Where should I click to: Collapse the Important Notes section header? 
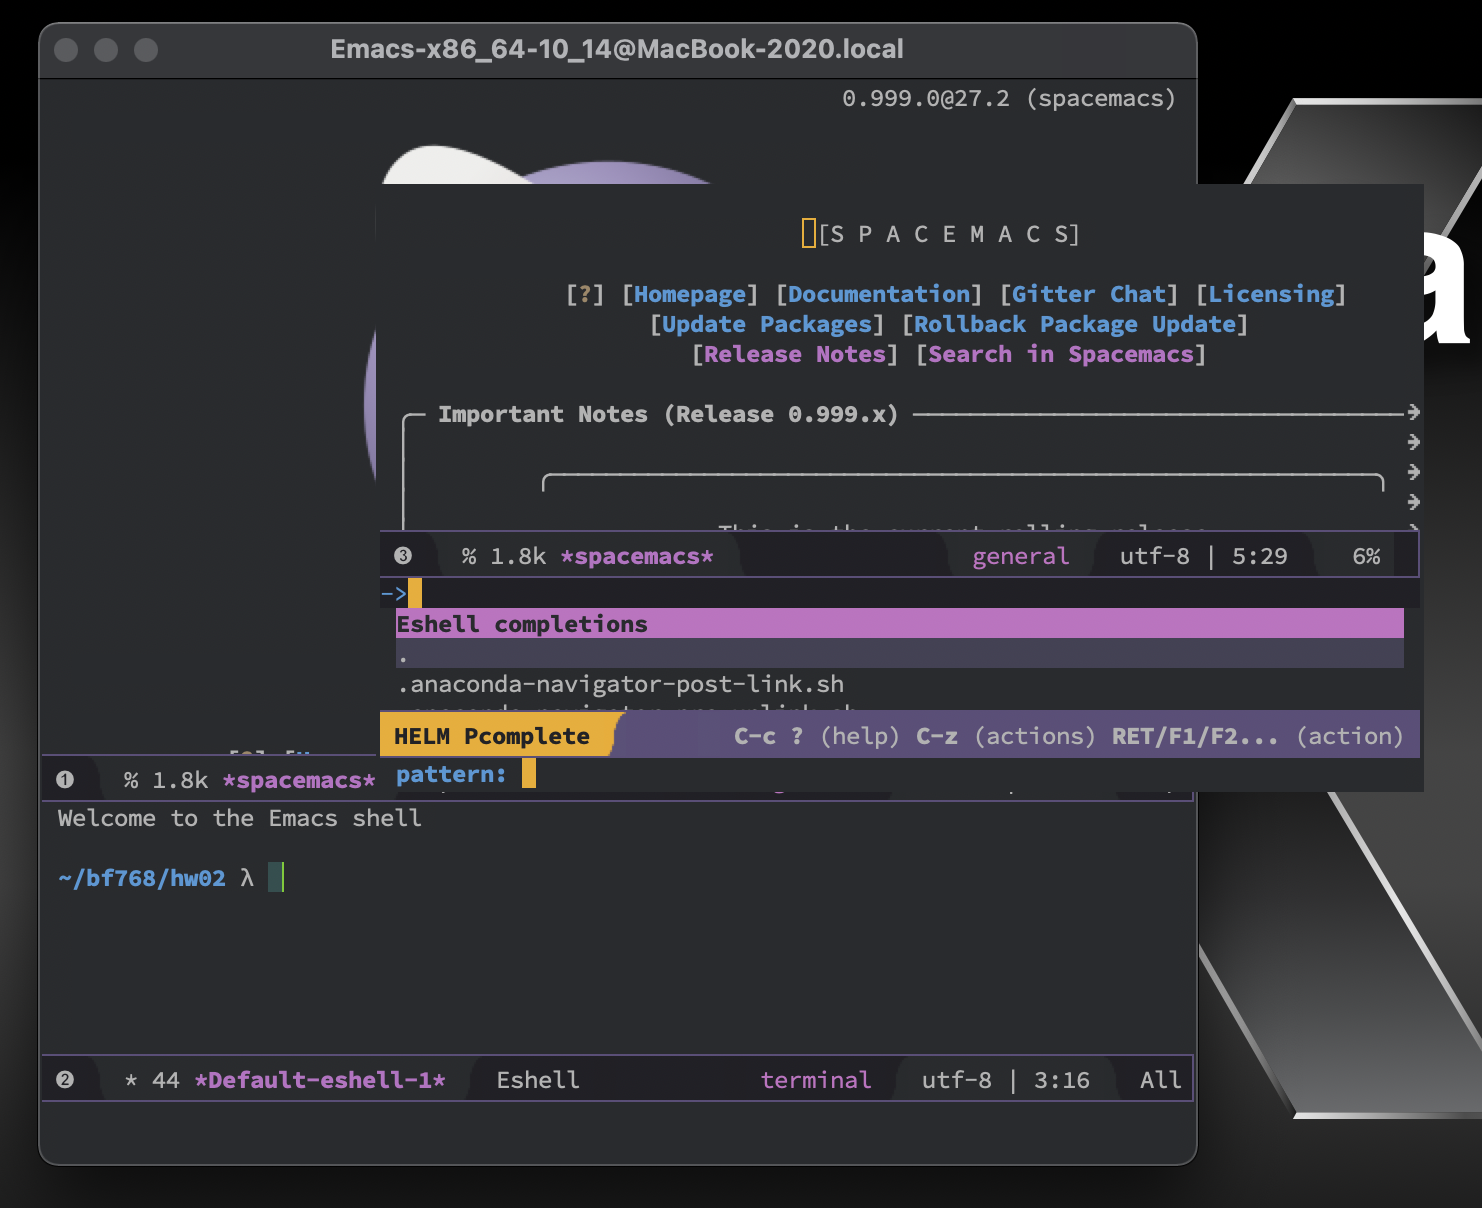(x=666, y=413)
